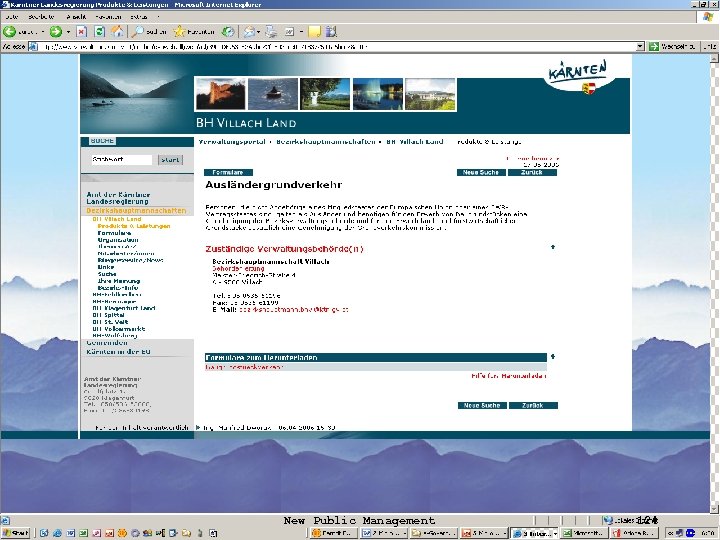Viewport: 720px width, 540px height.
Task: Stop page loading with the red X icon
Action: click(x=81, y=32)
